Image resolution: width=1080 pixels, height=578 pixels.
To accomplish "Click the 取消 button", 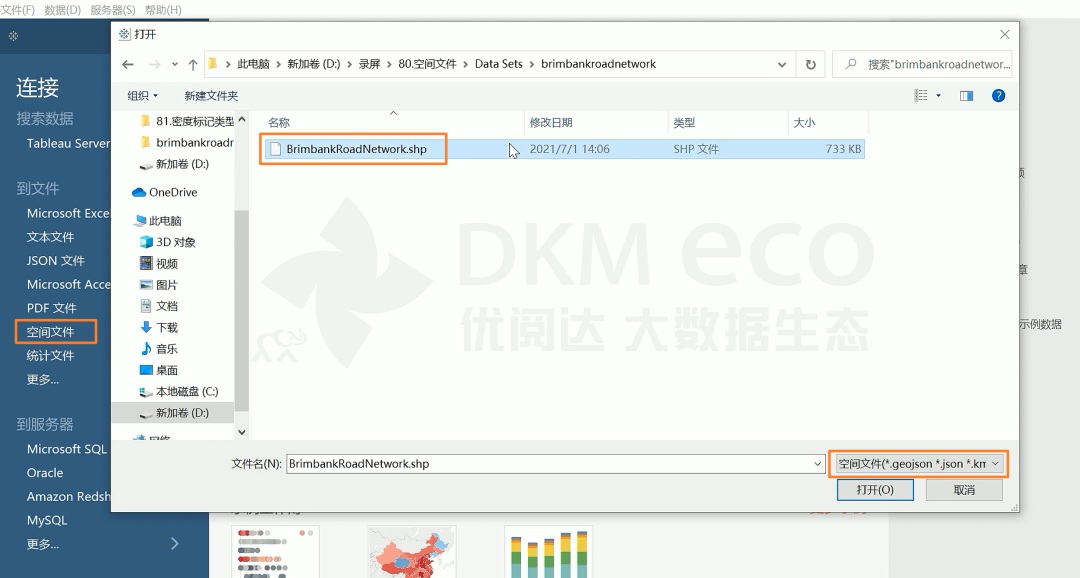I will pos(963,490).
